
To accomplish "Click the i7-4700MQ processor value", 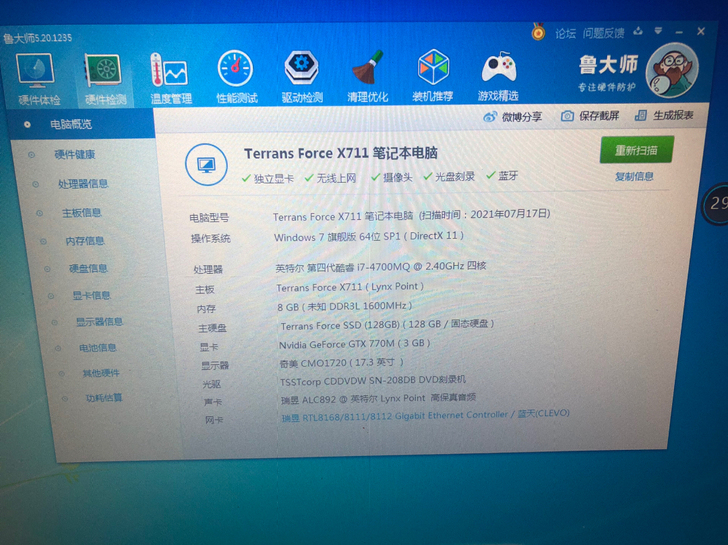I will (x=381, y=266).
